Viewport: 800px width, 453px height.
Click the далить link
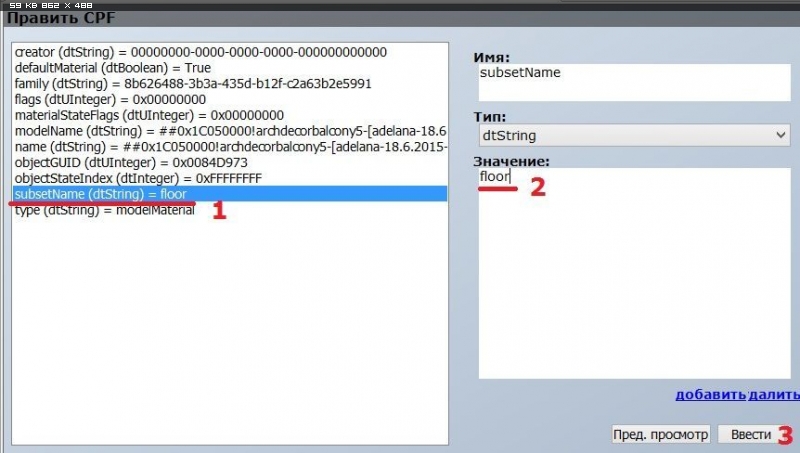774,395
